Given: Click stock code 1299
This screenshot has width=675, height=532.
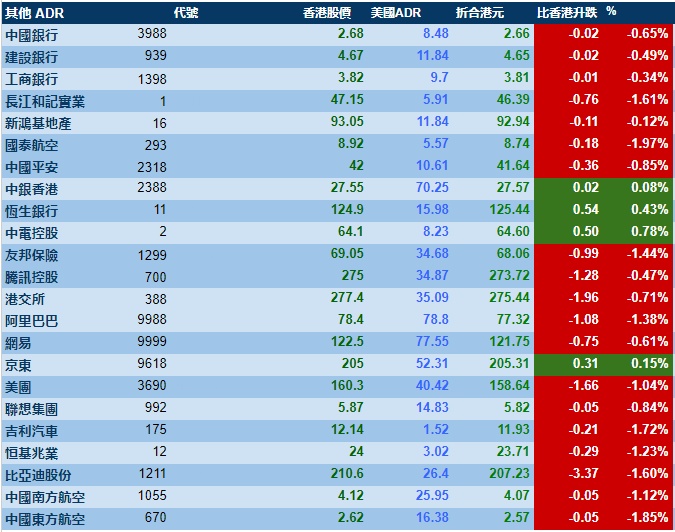Looking at the screenshot, I should point(152,255).
